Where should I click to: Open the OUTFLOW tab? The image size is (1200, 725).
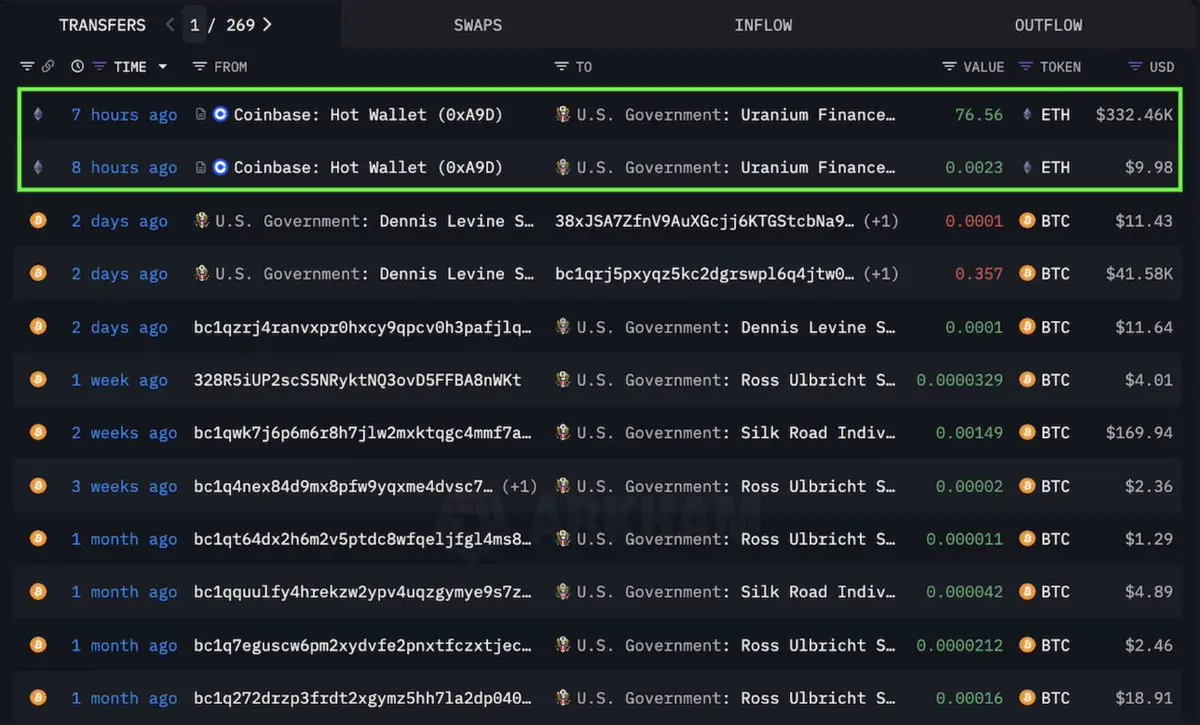(x=1048, y=24)
